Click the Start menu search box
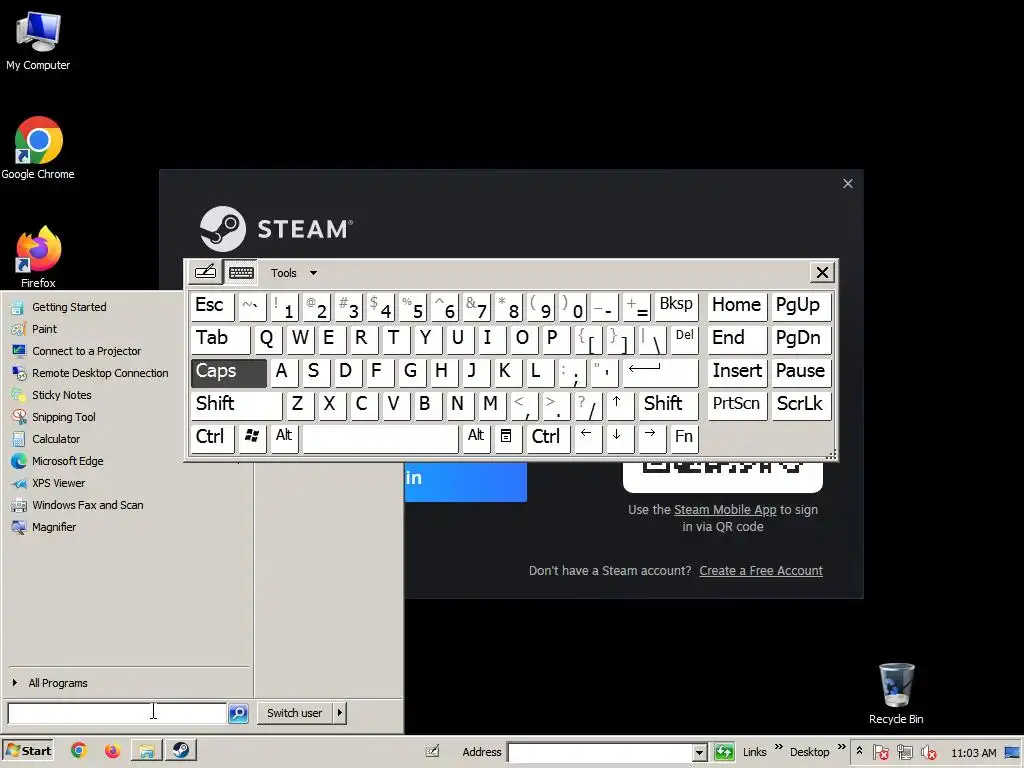Screen dimensions: 1024x768 tap(117, 713)
